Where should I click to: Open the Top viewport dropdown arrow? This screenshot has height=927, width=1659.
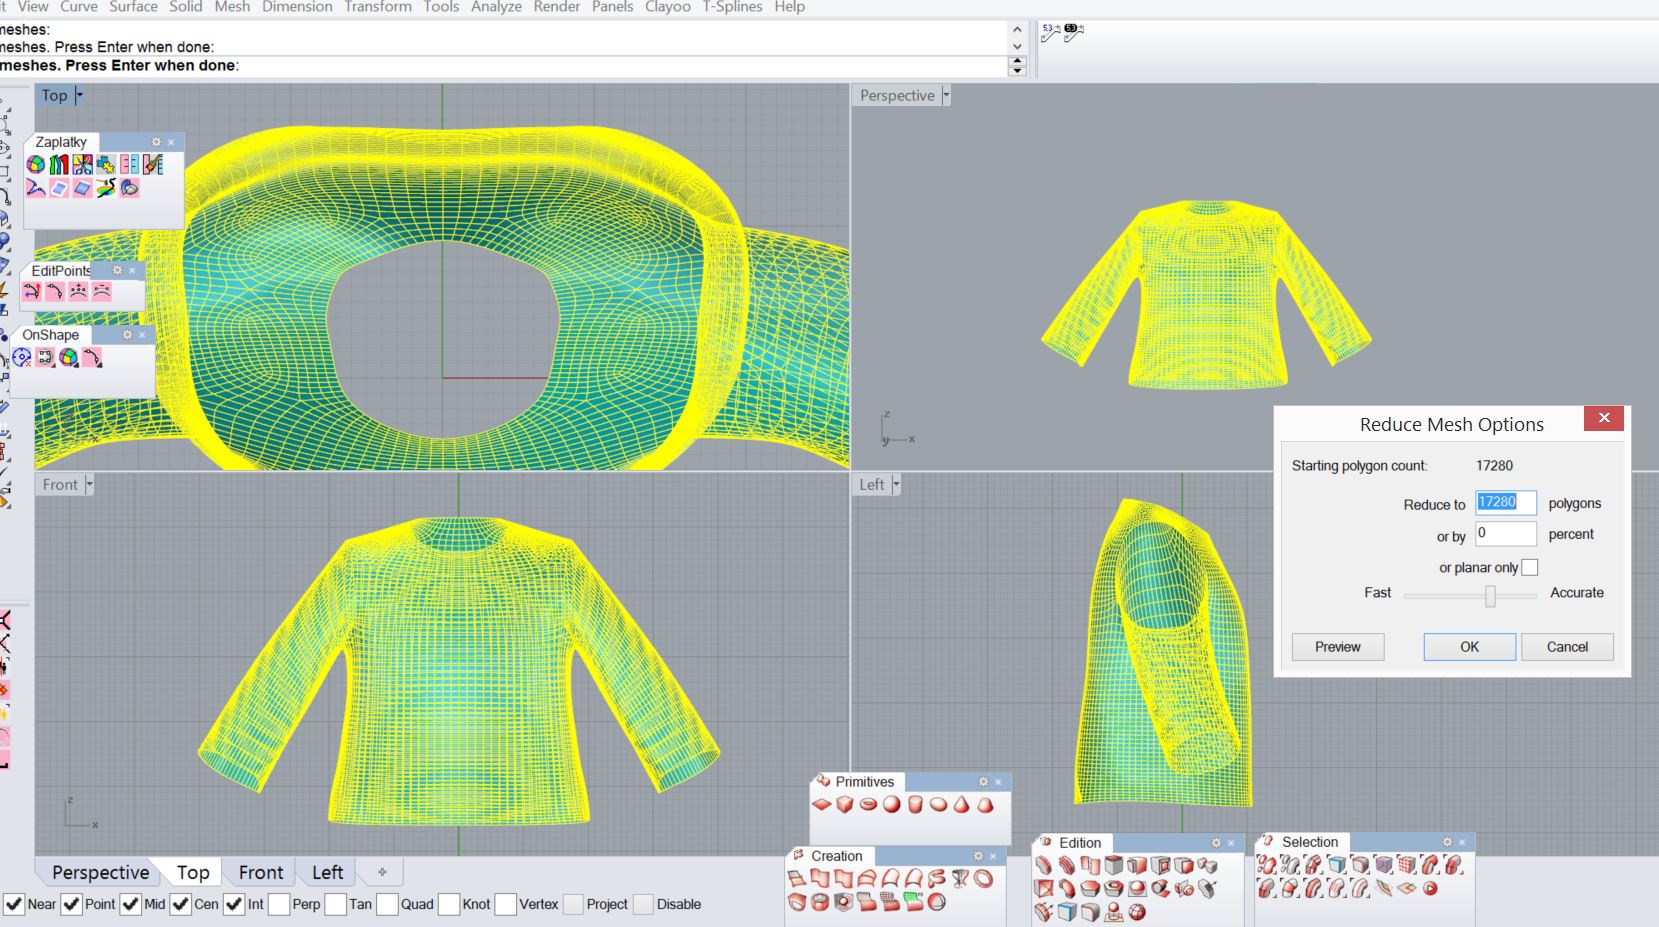tap(79, 96)
